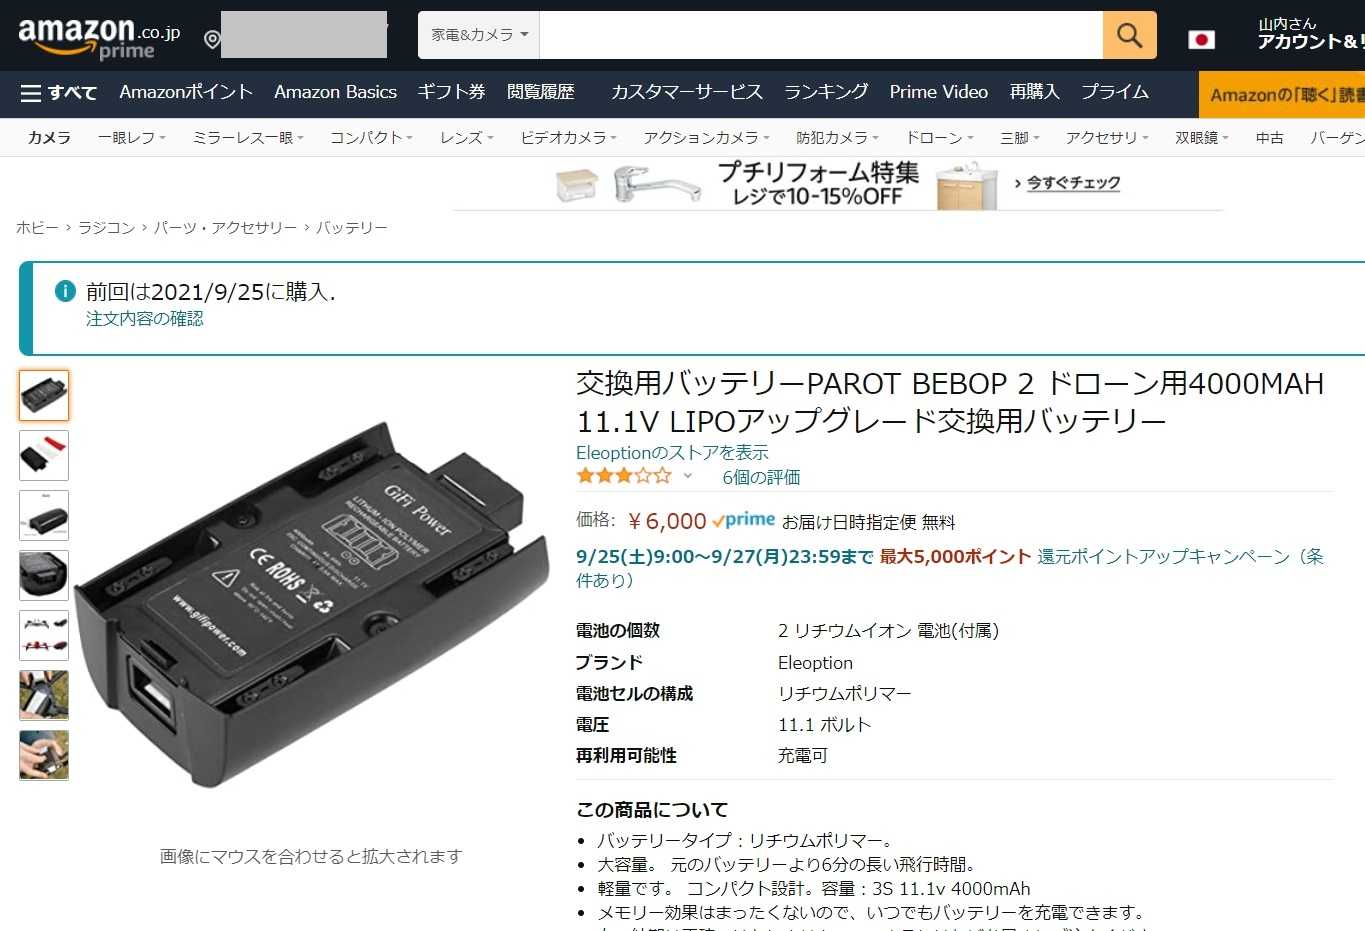Click the prime badge next to price
Viewport: 1365px width, 931px height.
tap(744, 520)
